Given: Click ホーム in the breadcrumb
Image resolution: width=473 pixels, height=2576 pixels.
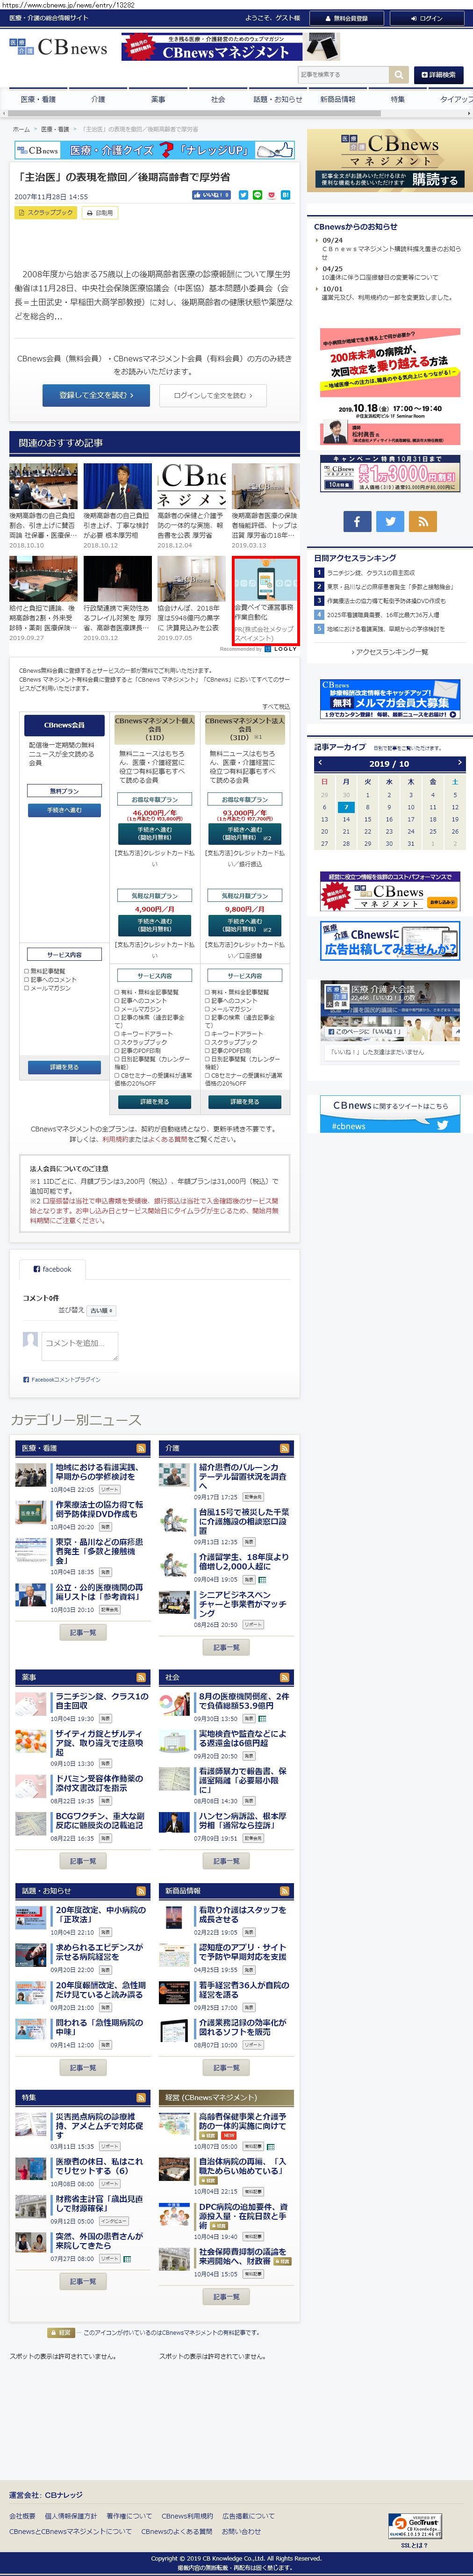Looking at the screenshot, I should 20,129.
